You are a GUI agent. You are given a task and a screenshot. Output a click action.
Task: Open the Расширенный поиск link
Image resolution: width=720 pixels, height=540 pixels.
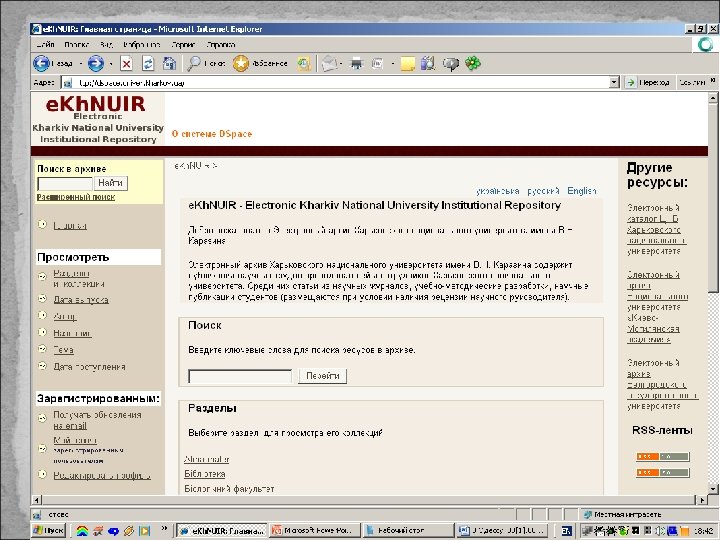pyautogui.click(x=76, y=197)
